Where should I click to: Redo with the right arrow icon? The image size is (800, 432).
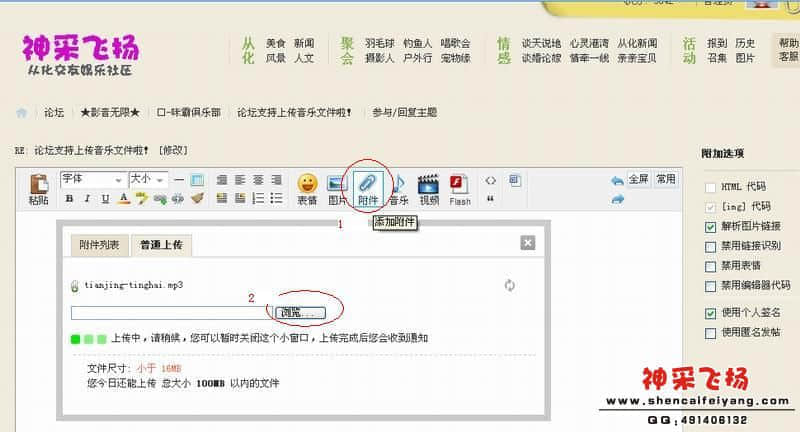point(617,199)
